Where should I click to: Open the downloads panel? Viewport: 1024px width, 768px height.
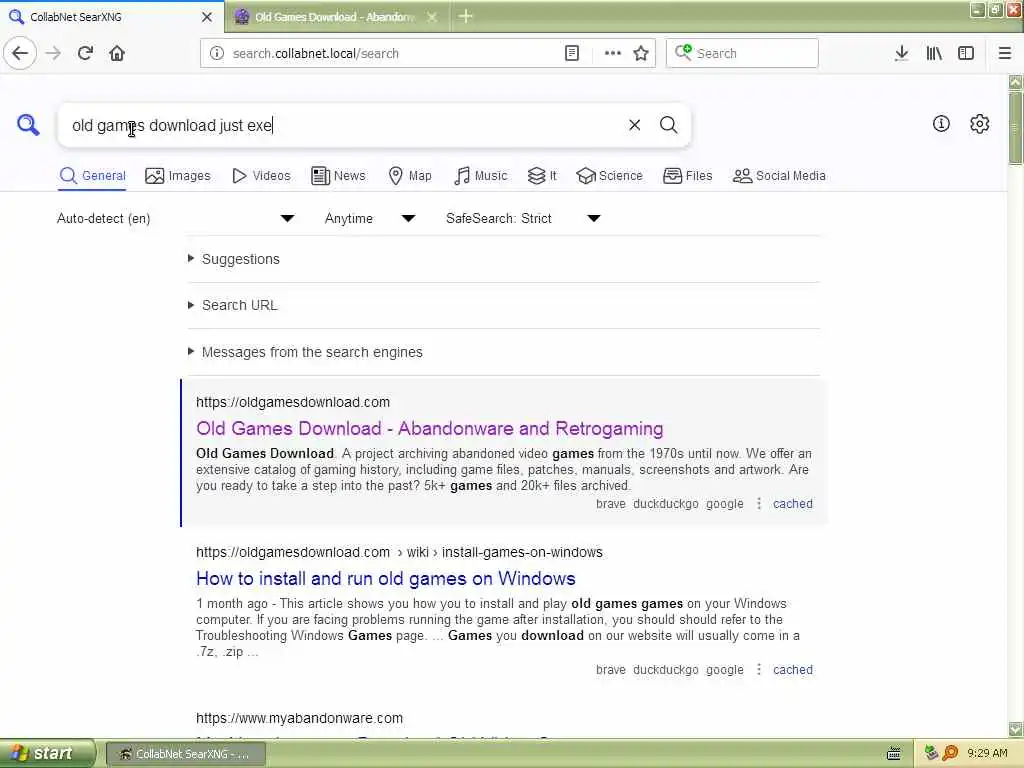click(x=901, y=53)
